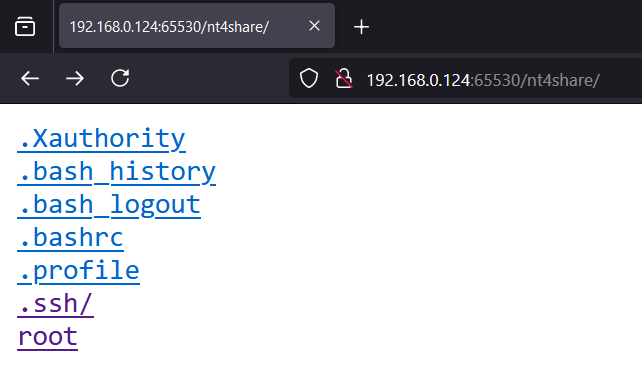Viewport: 642px width, 371px height.
Task: Open the .bash_logout file link
Action: point(109,205)
